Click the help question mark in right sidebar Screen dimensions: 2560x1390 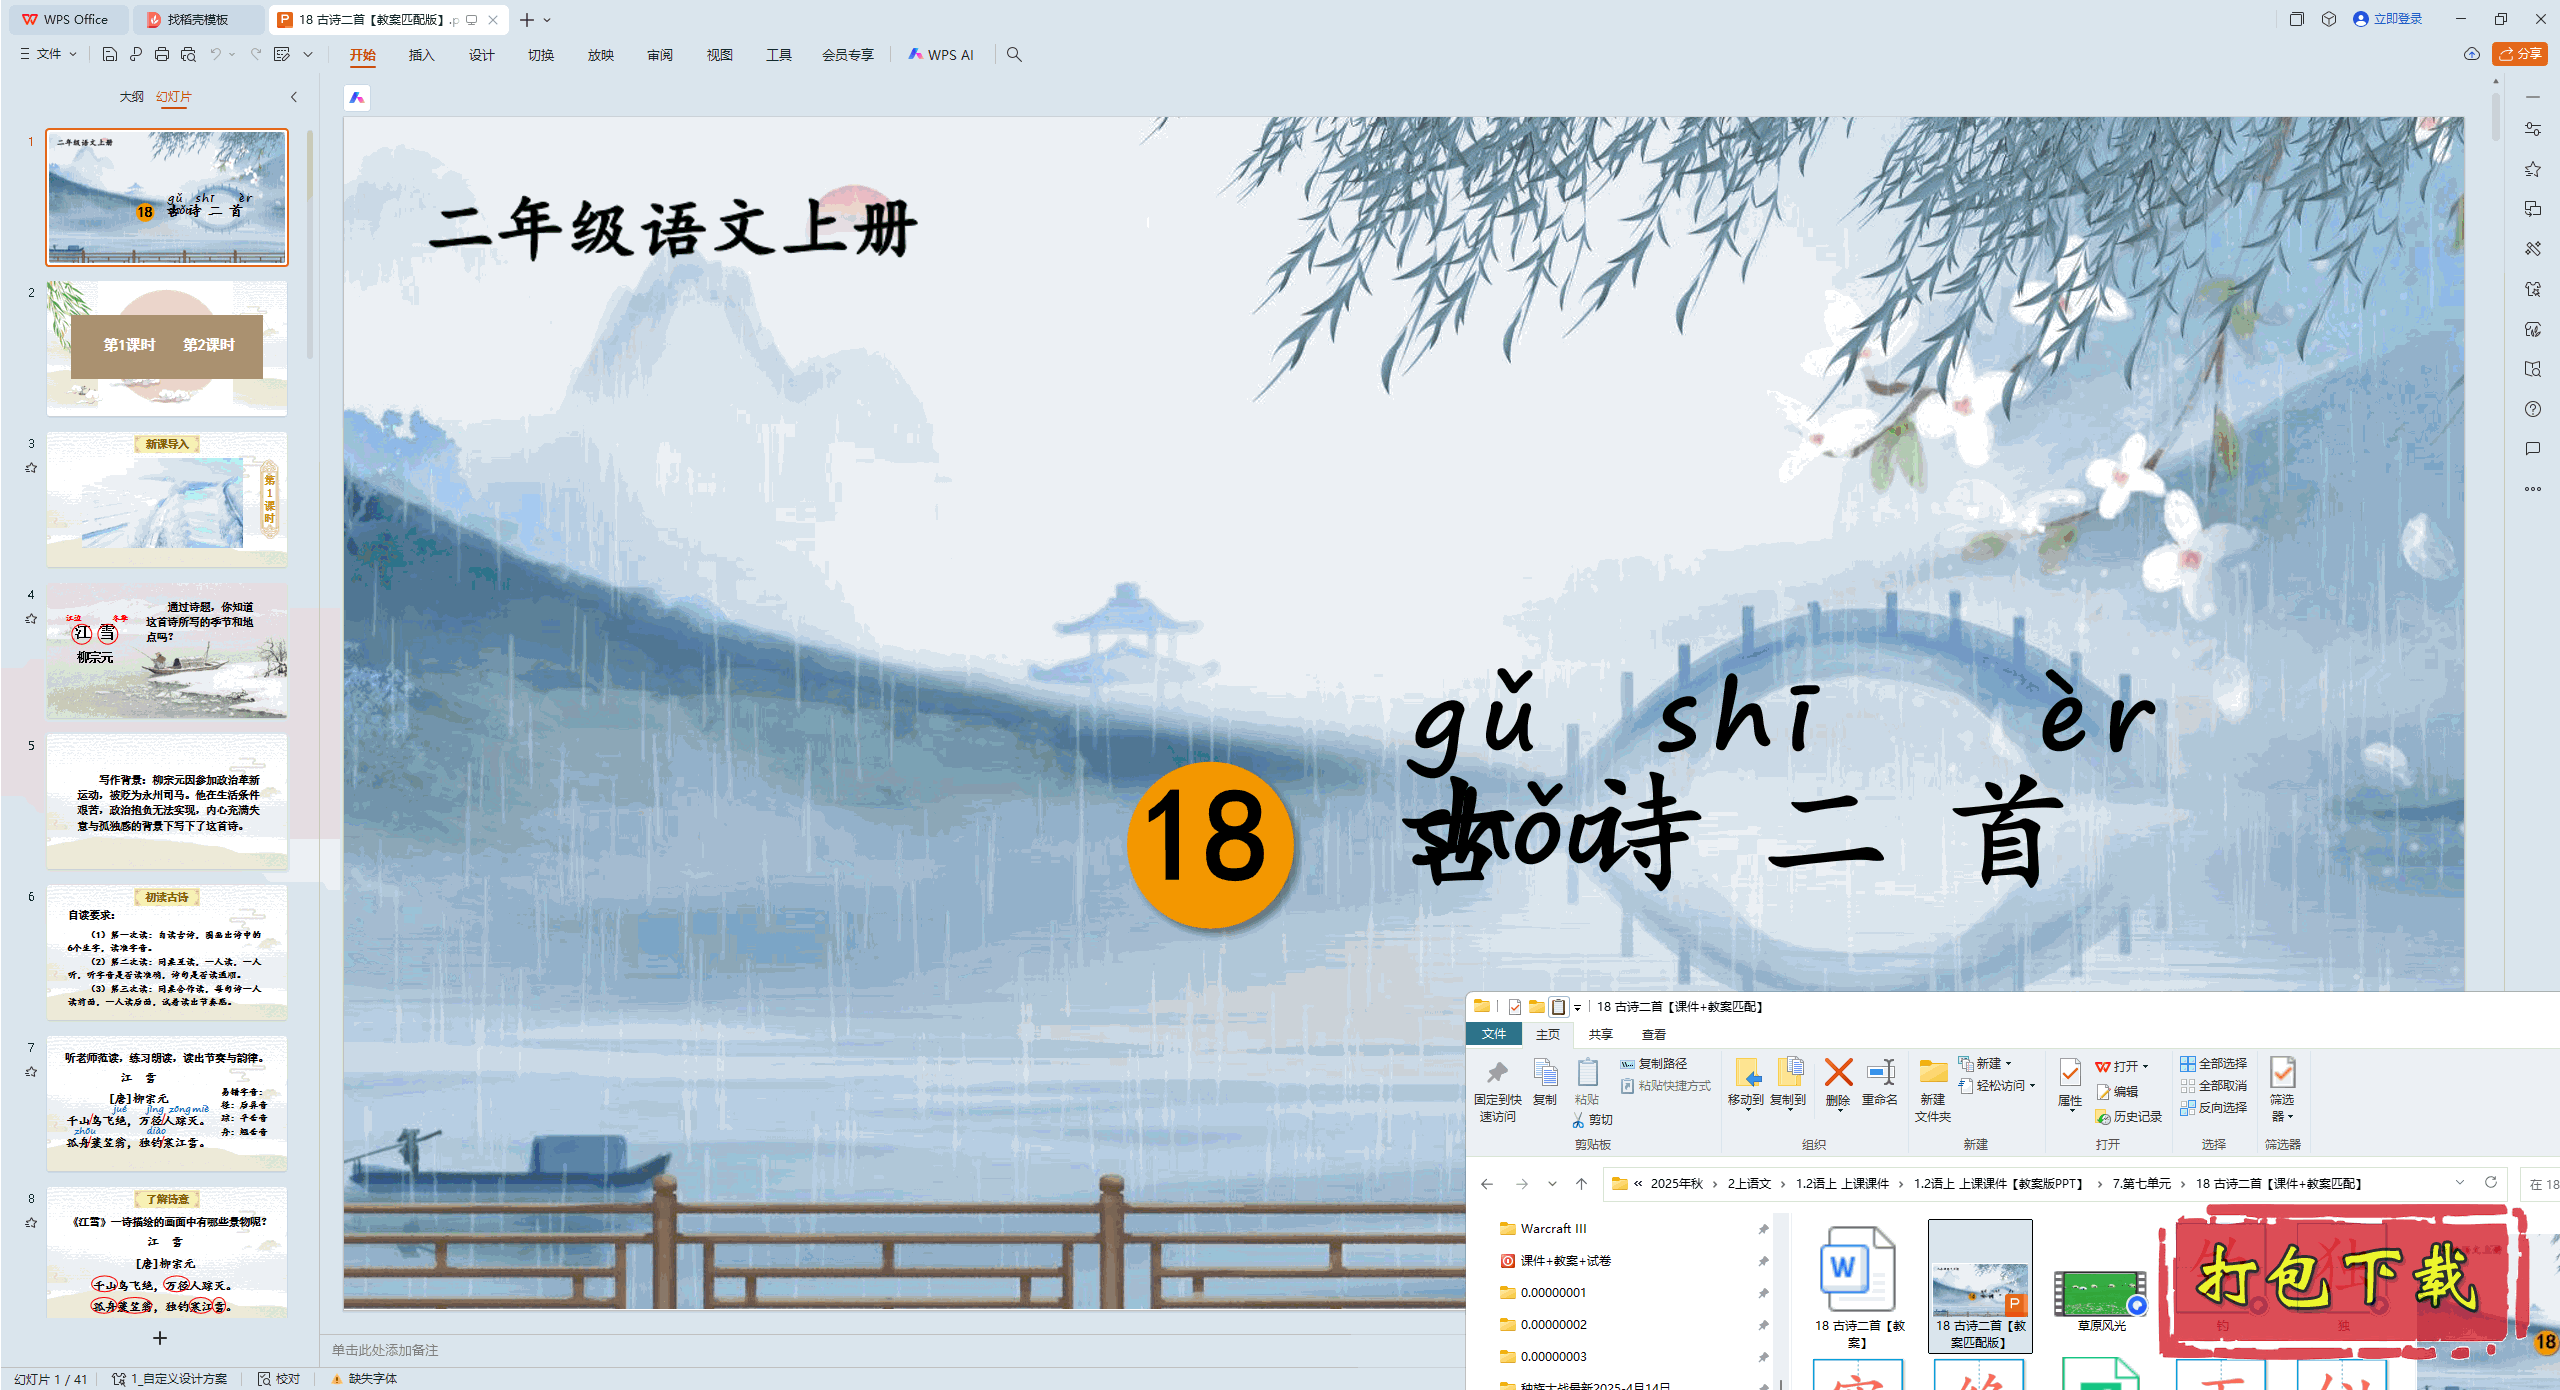click(x=2532, y=409)
